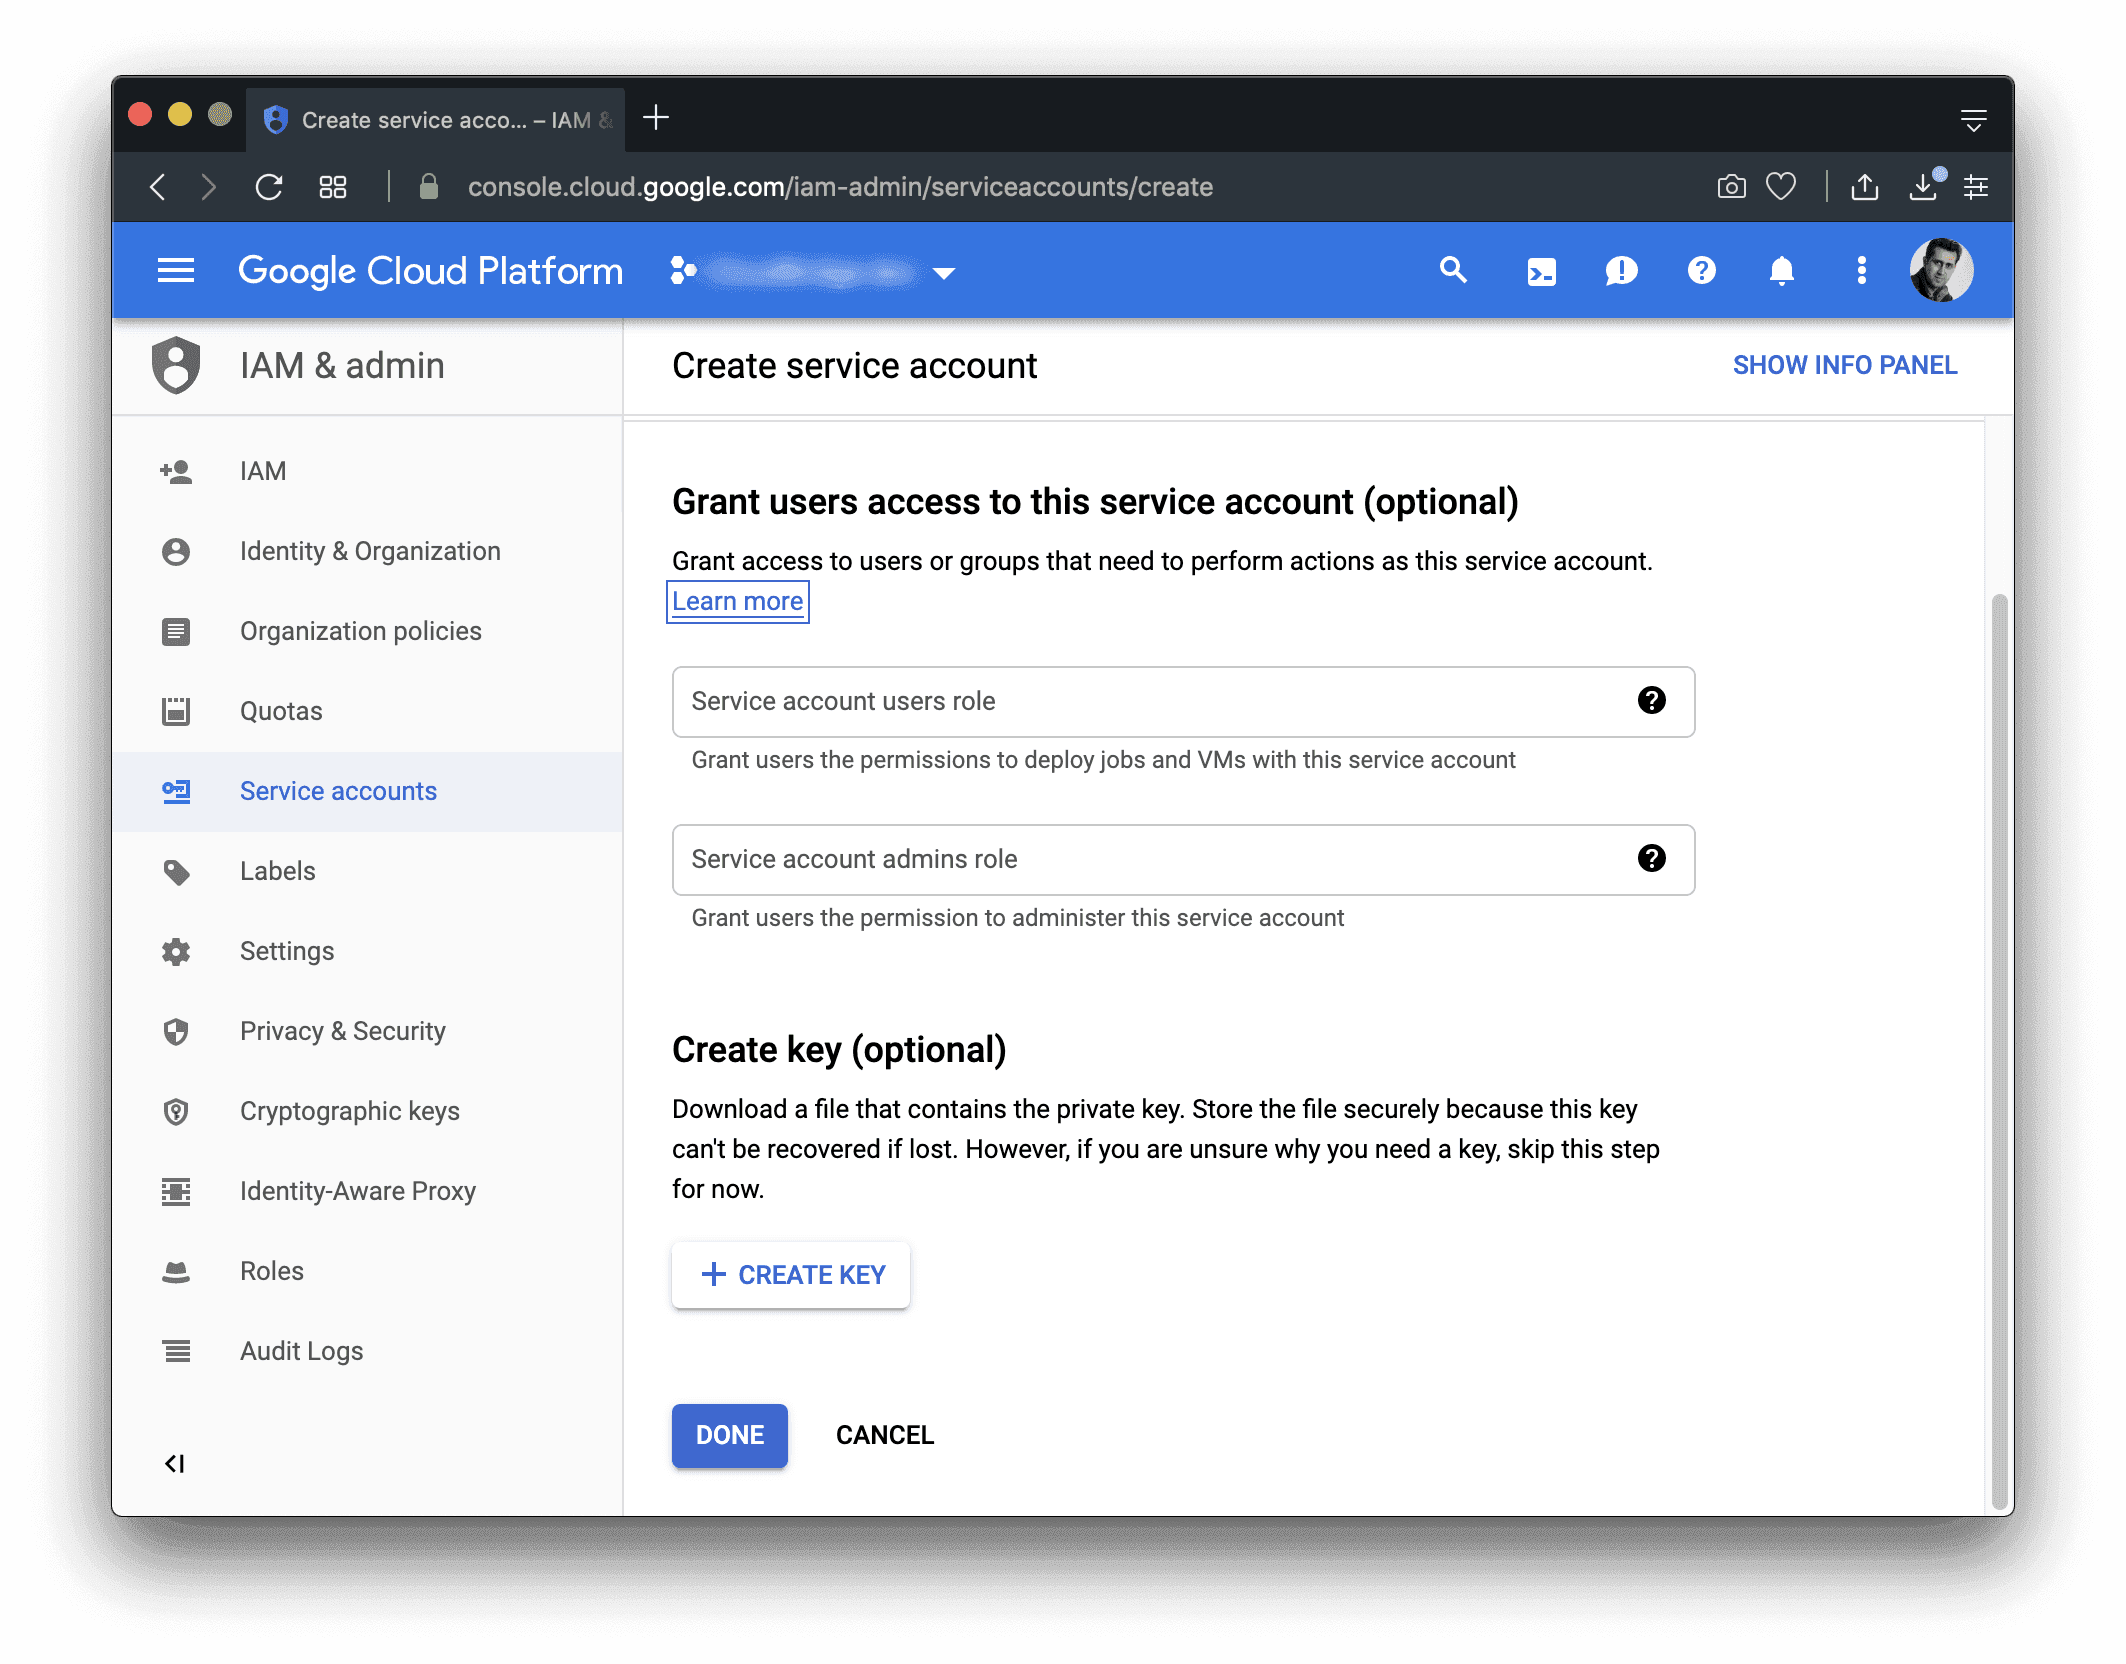Click the search magnifier icon
2126x1664 pixels.
pyautogui.click(x=1453, y=270)
